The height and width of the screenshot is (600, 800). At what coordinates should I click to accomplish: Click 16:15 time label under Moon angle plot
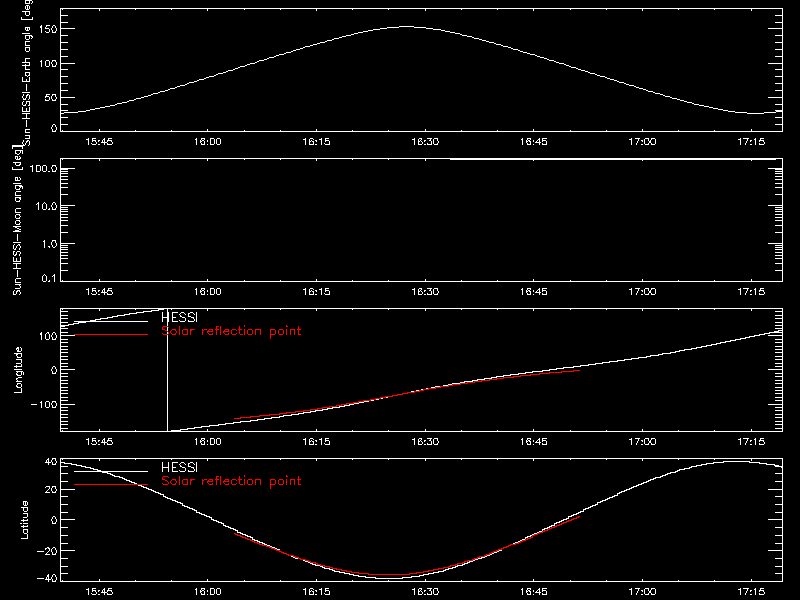316,292
